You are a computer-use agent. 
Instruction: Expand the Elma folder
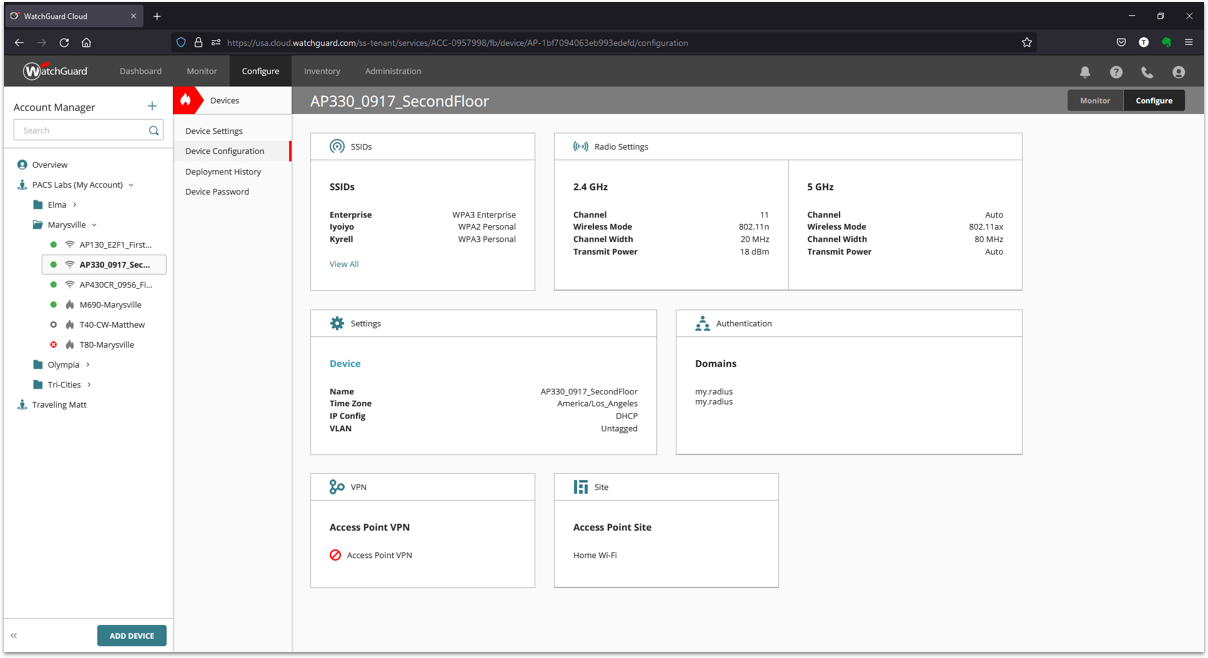74,205
